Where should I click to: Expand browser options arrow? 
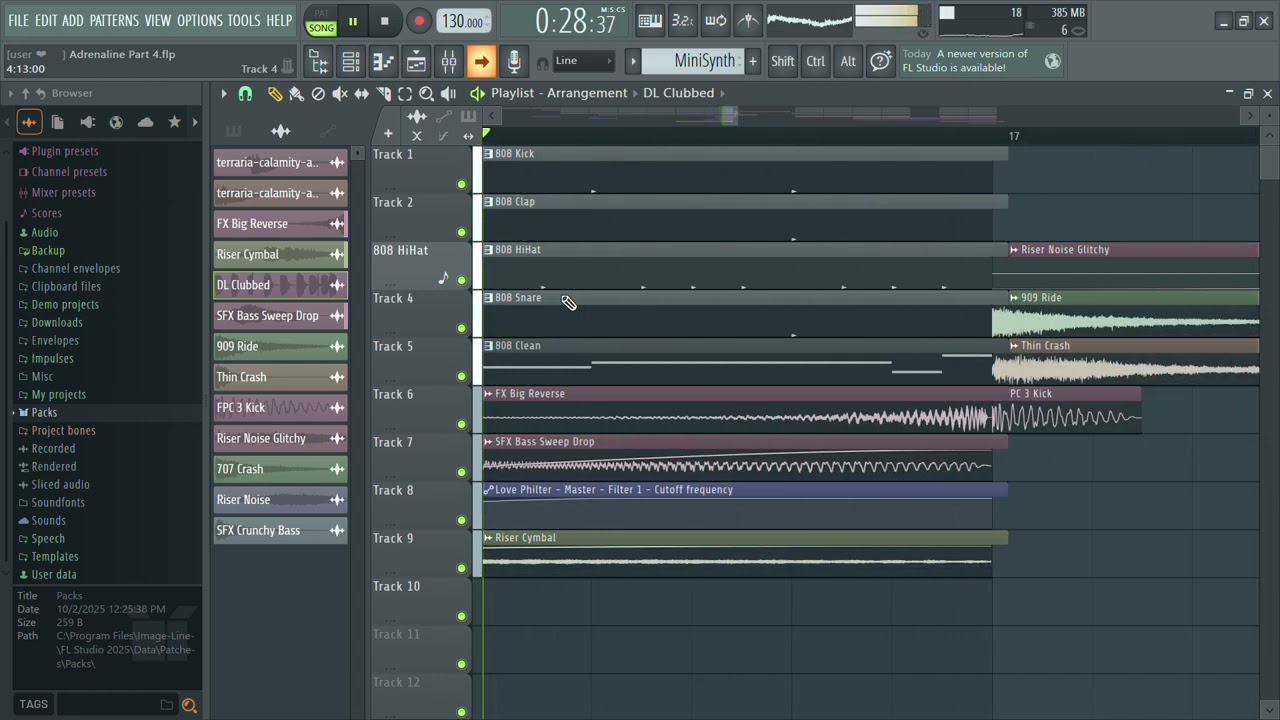pos(11,93)
